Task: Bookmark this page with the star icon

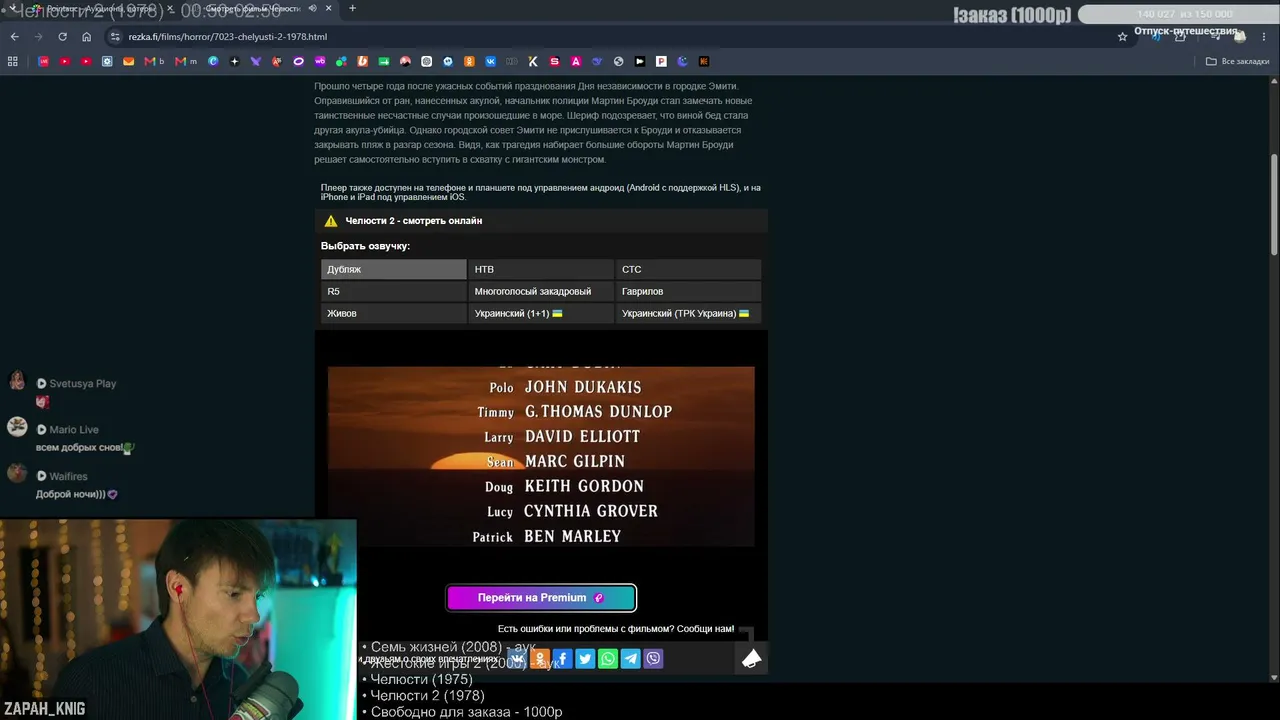Action: coord(1122,37)
